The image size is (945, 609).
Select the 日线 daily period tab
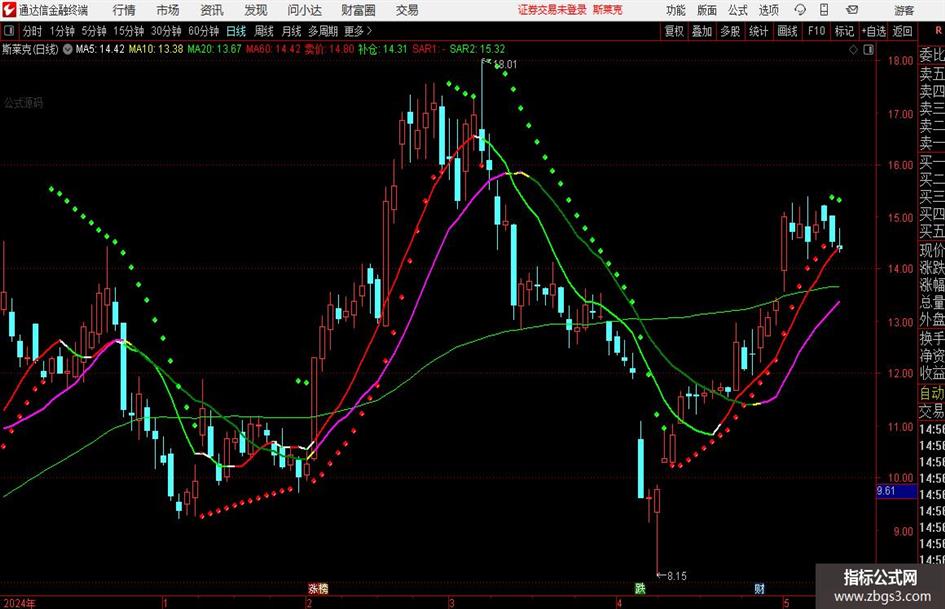click(x=236, y=31)
